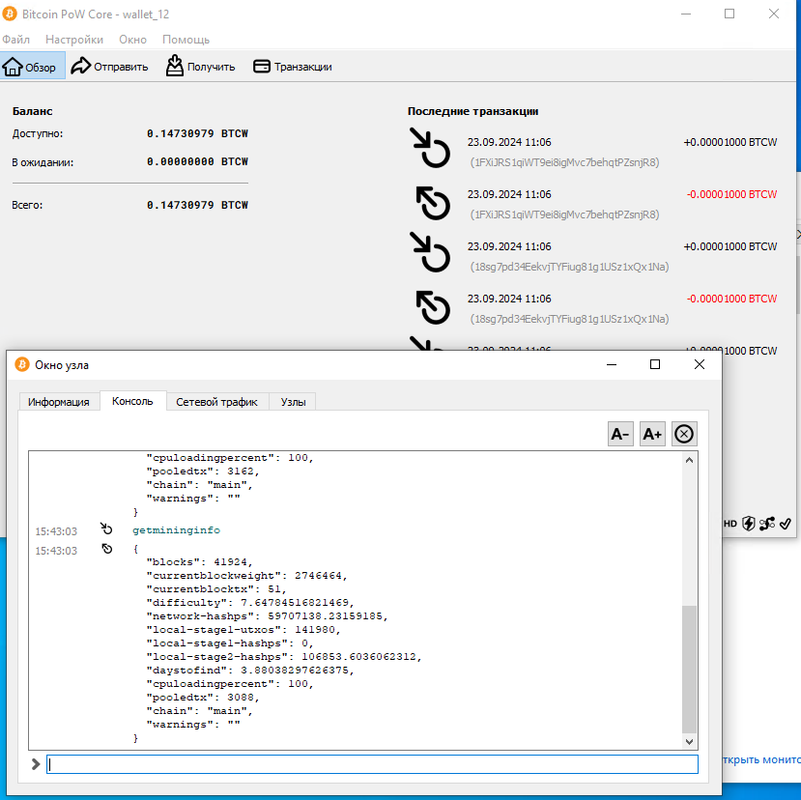Click the first -0.00001000 BTCW amount
The width and height of the screenshot is (801, 800).
click(x=732, y=194)
